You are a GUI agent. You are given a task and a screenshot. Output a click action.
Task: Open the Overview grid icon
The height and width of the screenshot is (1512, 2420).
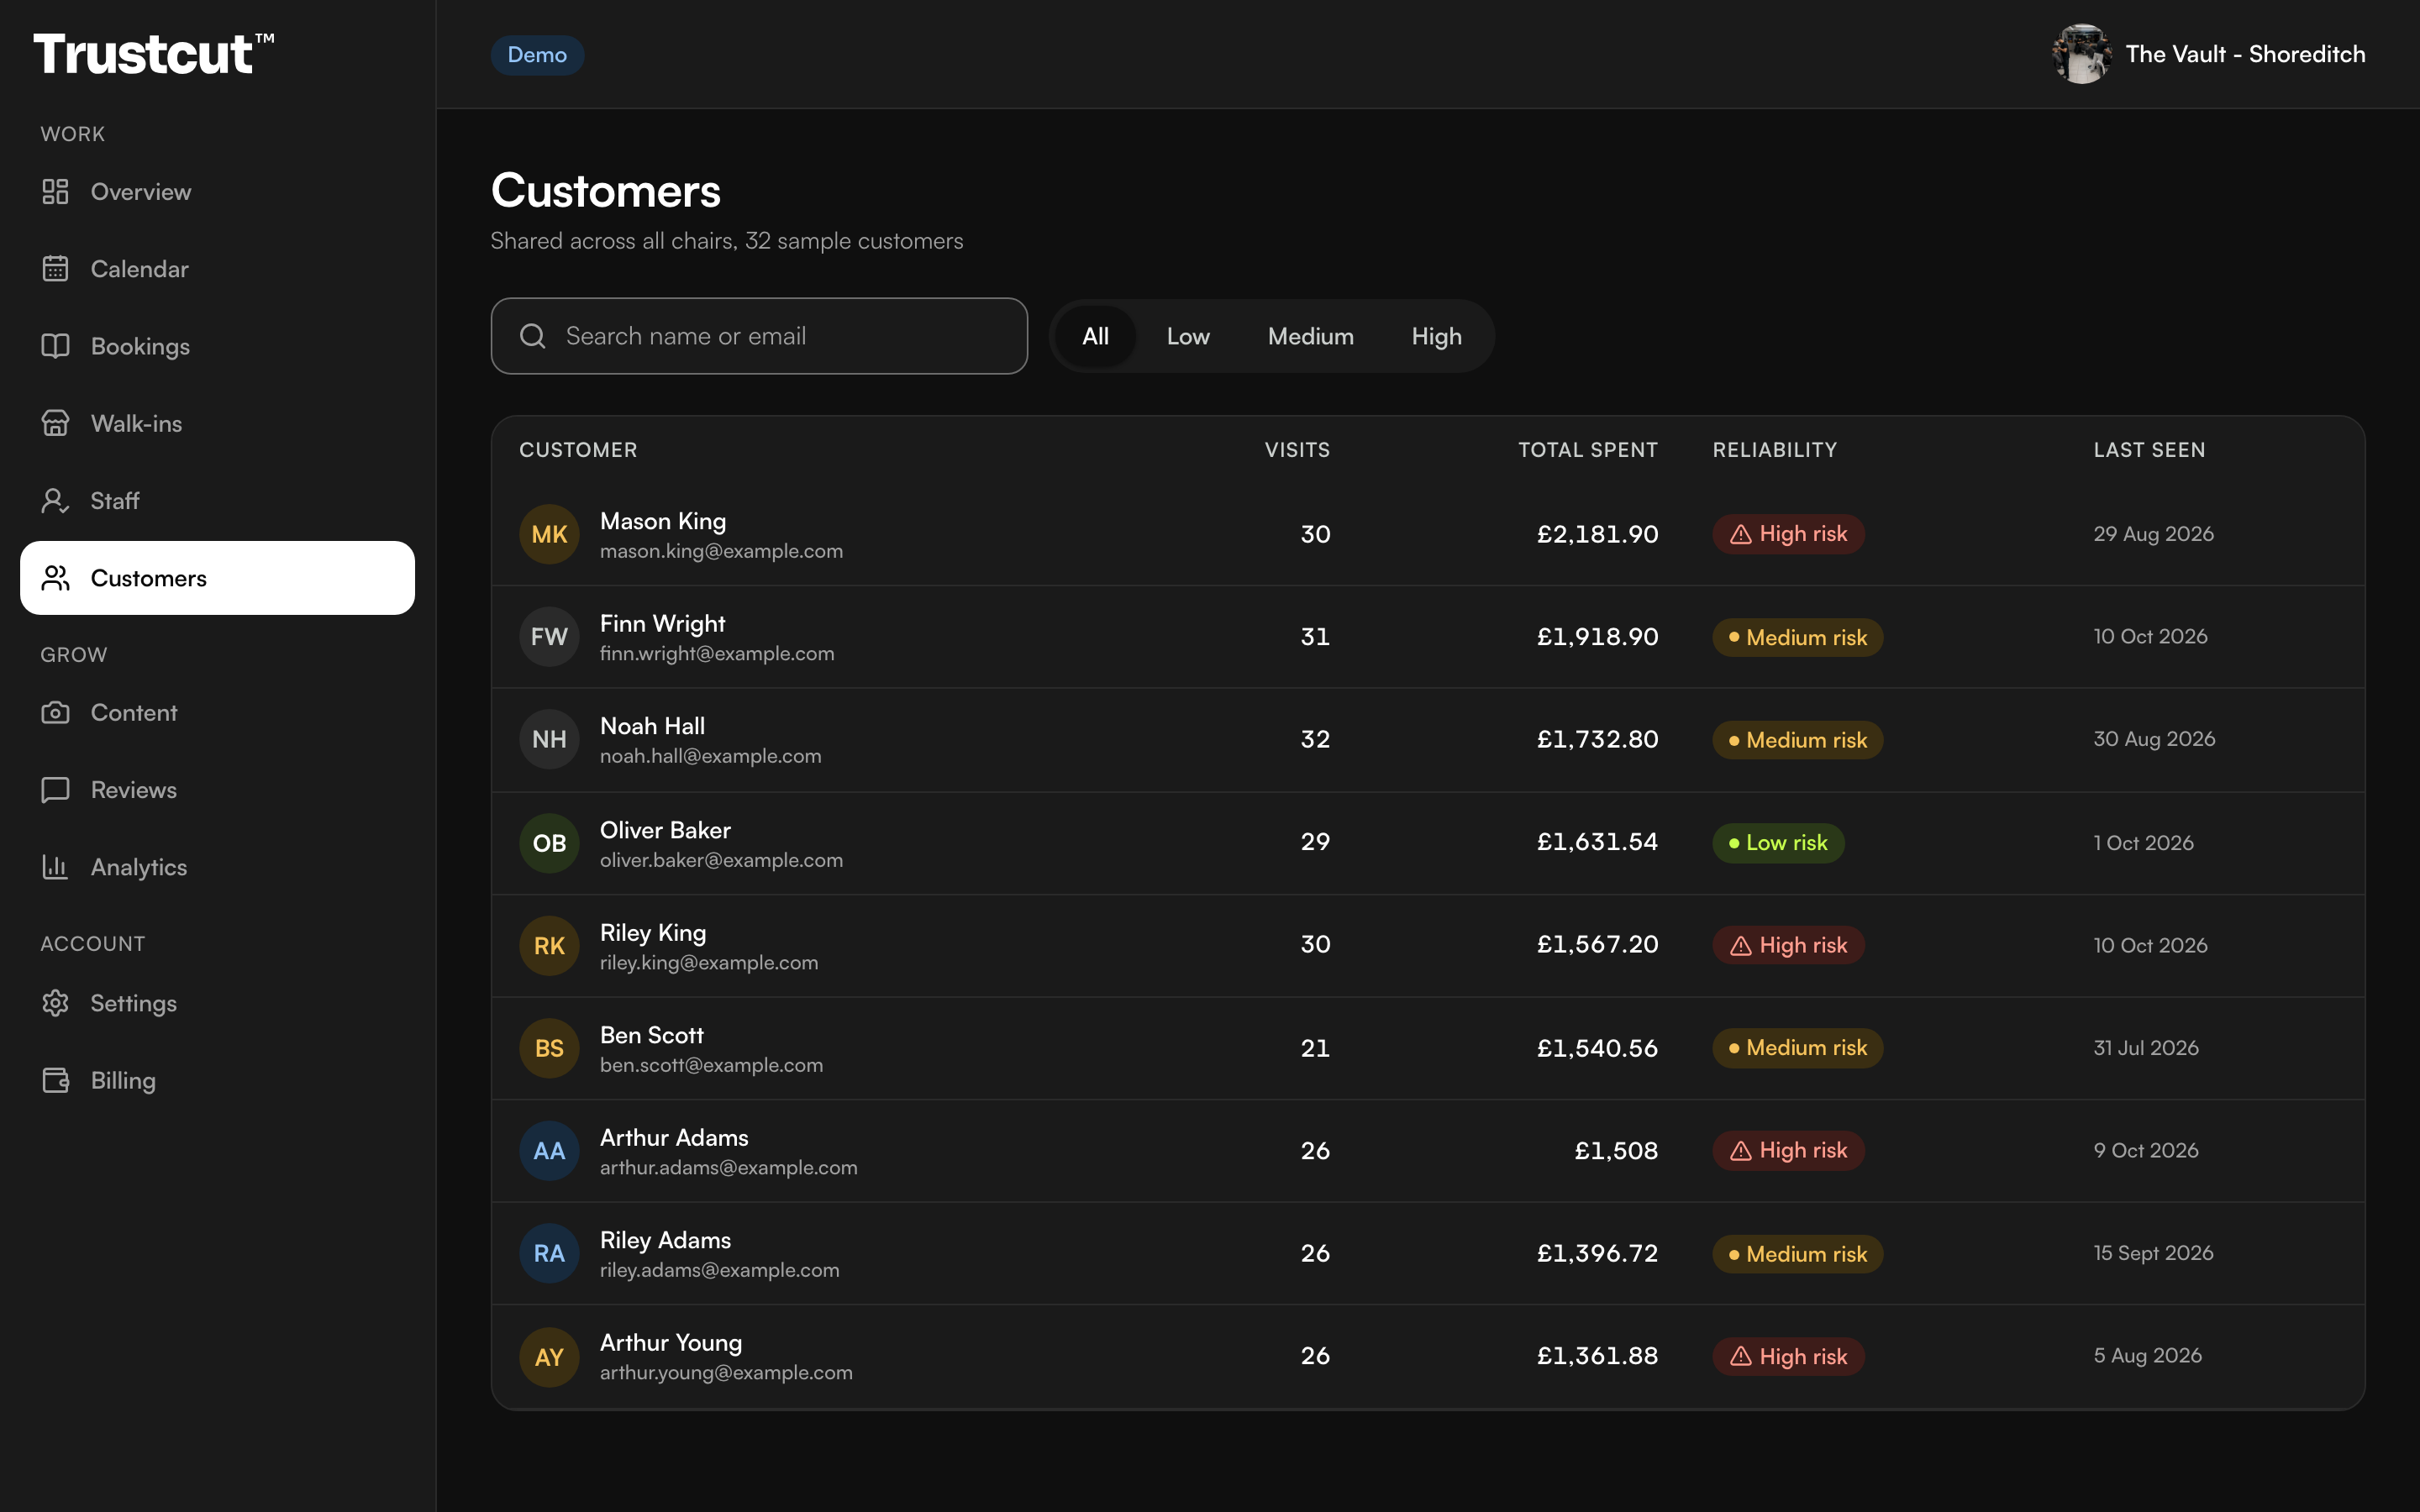pos(55,191)
